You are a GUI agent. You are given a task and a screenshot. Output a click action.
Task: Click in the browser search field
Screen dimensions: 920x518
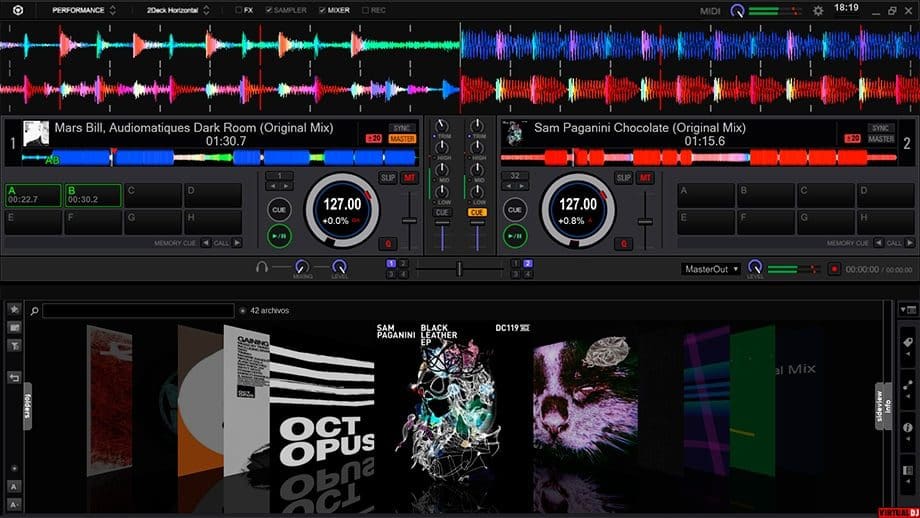138,310
